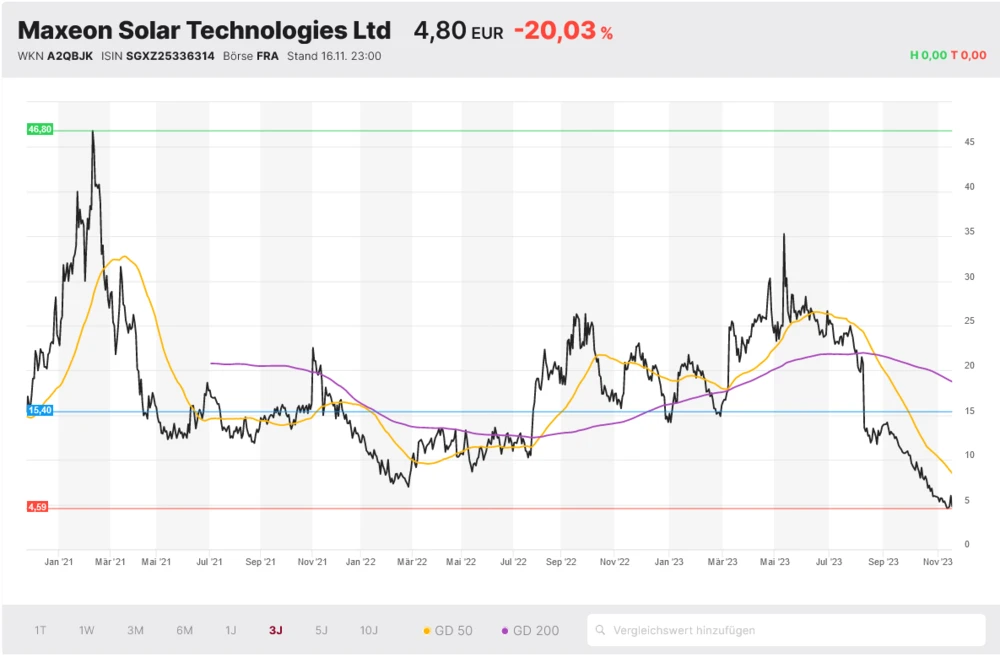Viewport: 1000px width, 657px height.
Task: Click the -20,03 % change value
Action: point(563,31)
